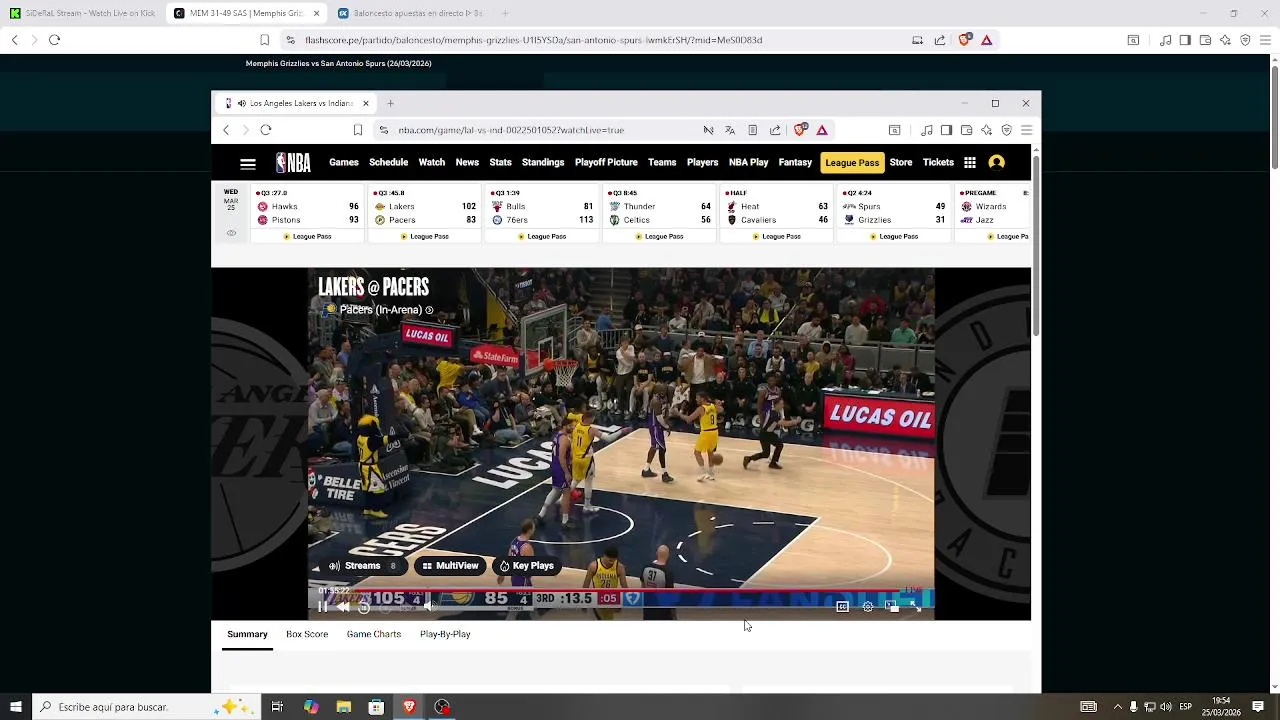
Task: Open Windows Start menu
Action: (x=15, y=707)
